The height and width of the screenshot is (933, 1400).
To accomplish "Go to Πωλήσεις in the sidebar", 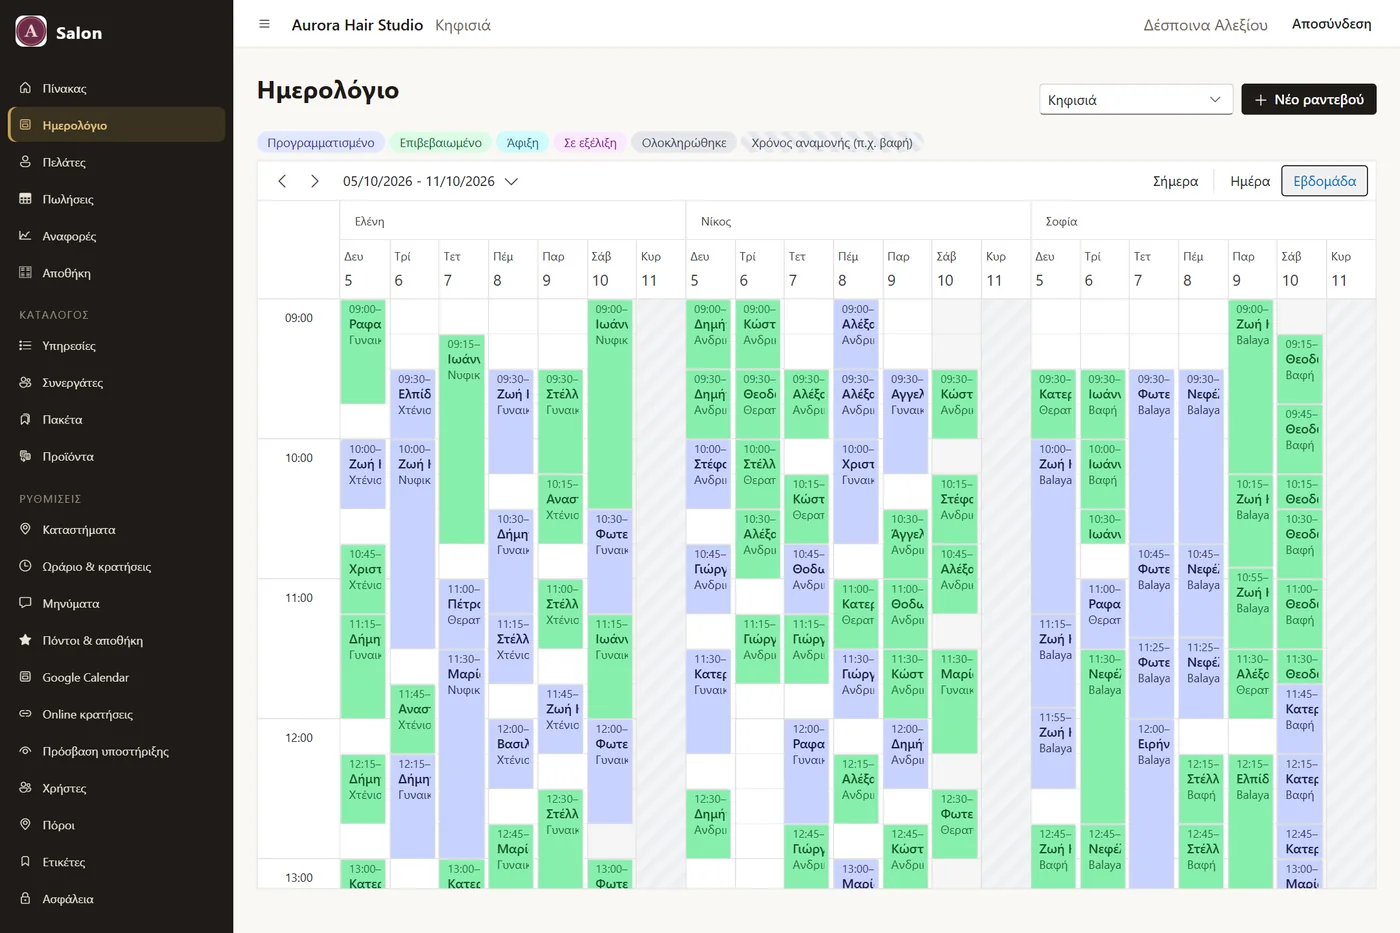I will click(x=116, y=199).
